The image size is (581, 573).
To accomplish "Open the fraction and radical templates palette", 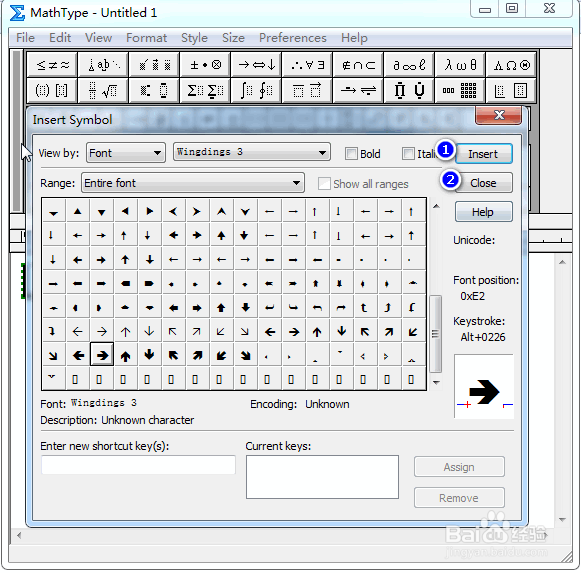I will (x=103, y=90).
